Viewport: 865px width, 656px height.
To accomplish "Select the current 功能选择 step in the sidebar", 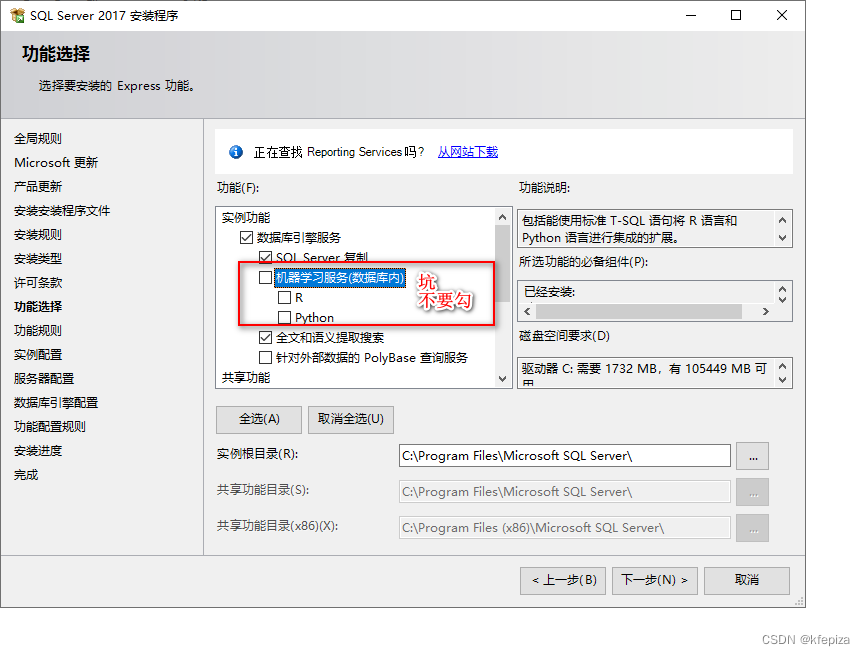I will tap(38, 307).
